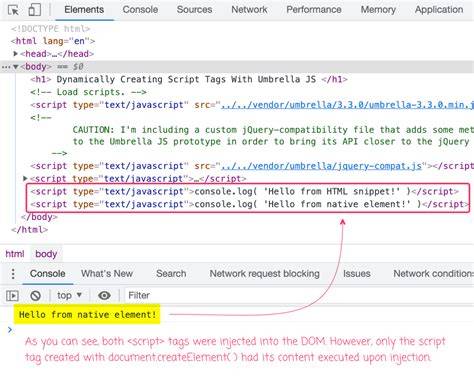
Task: Activate the inspect element picker icon
Action: coord(13,10)
